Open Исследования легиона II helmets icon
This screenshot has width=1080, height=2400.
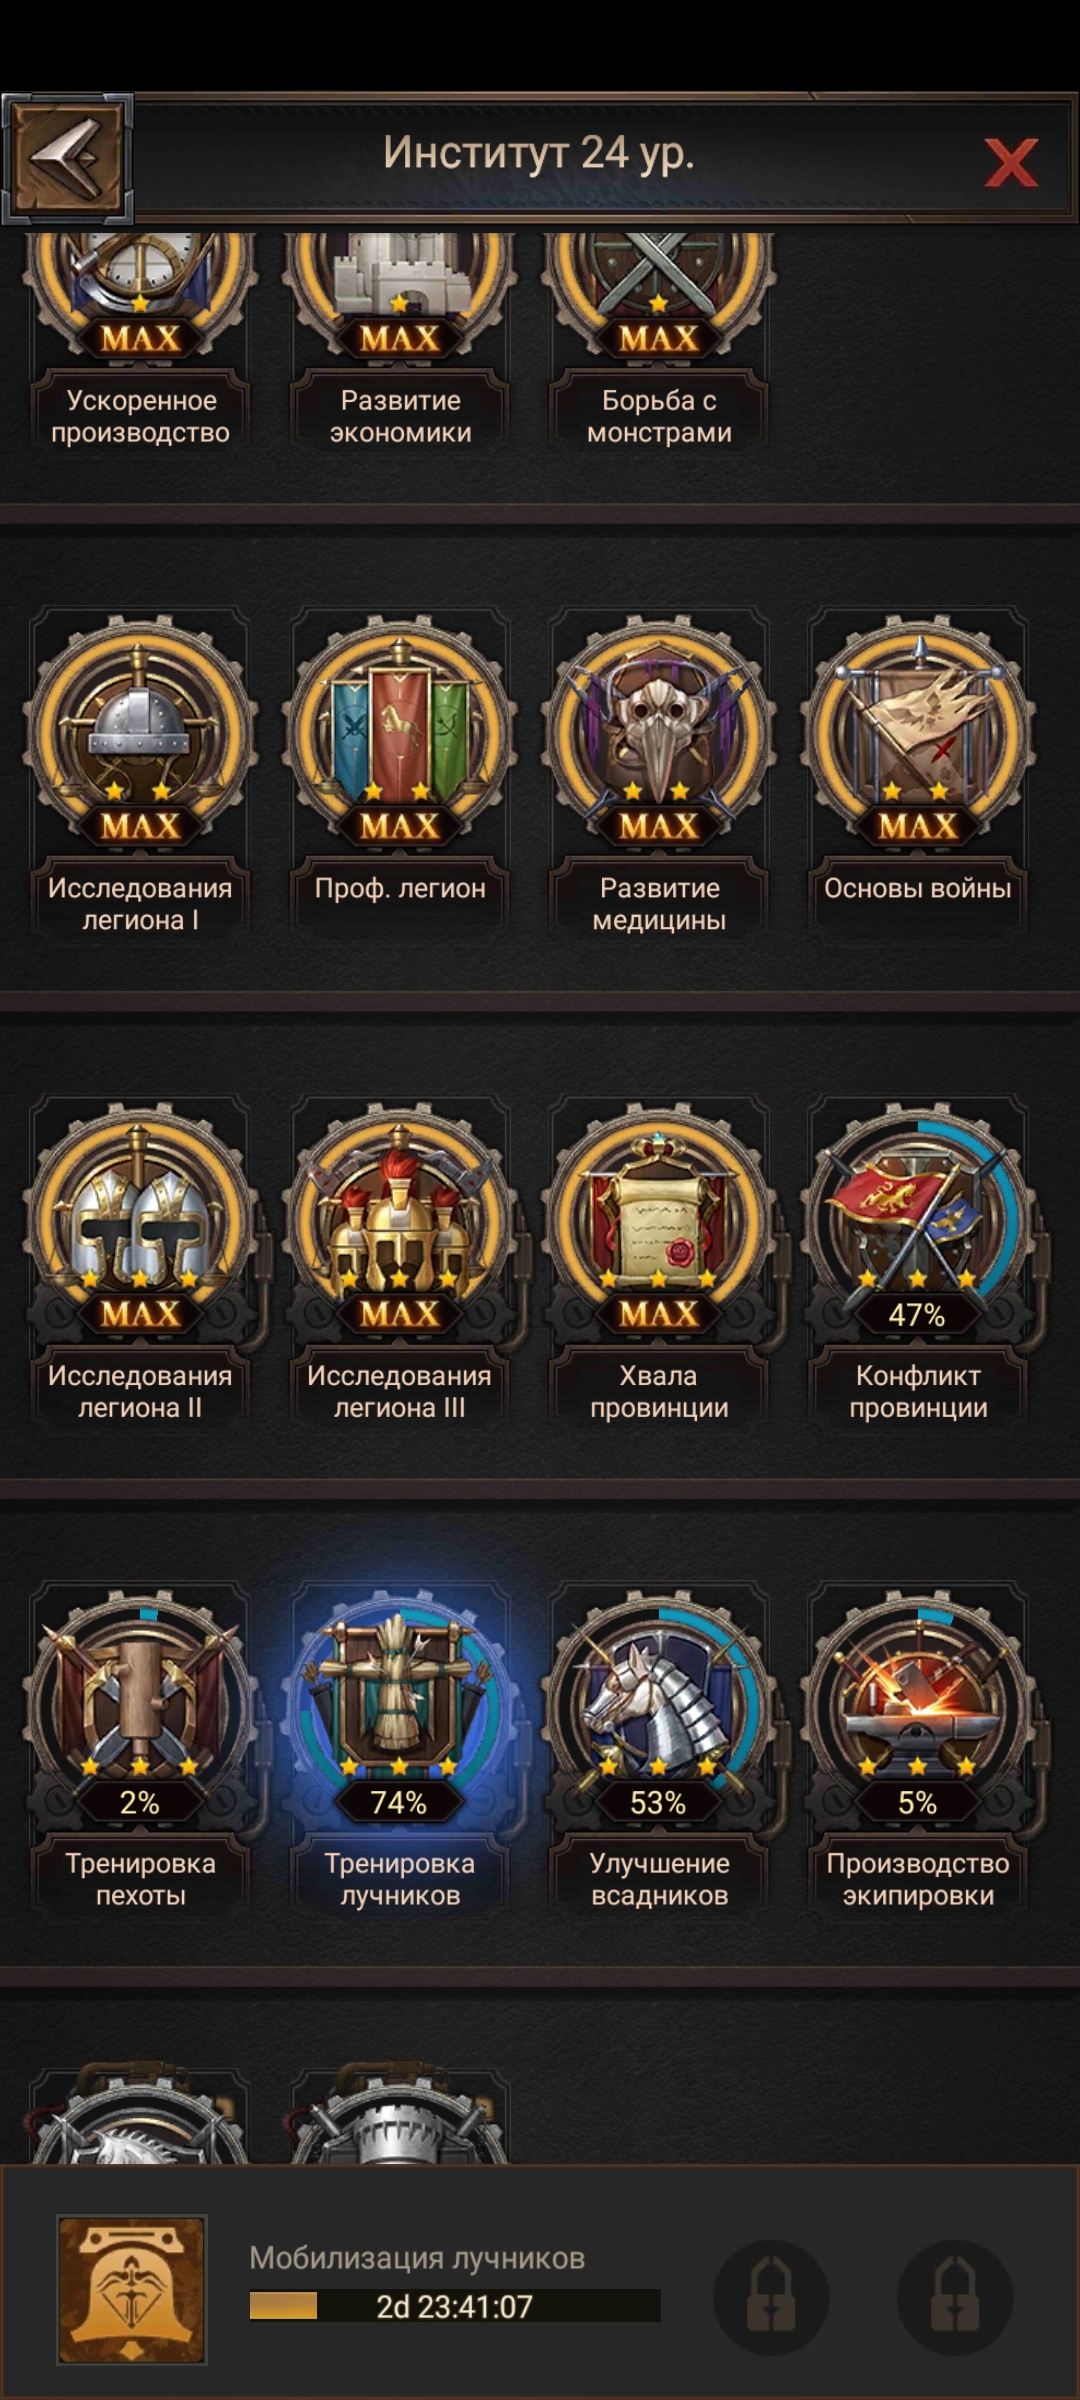tap(140, 1228)
